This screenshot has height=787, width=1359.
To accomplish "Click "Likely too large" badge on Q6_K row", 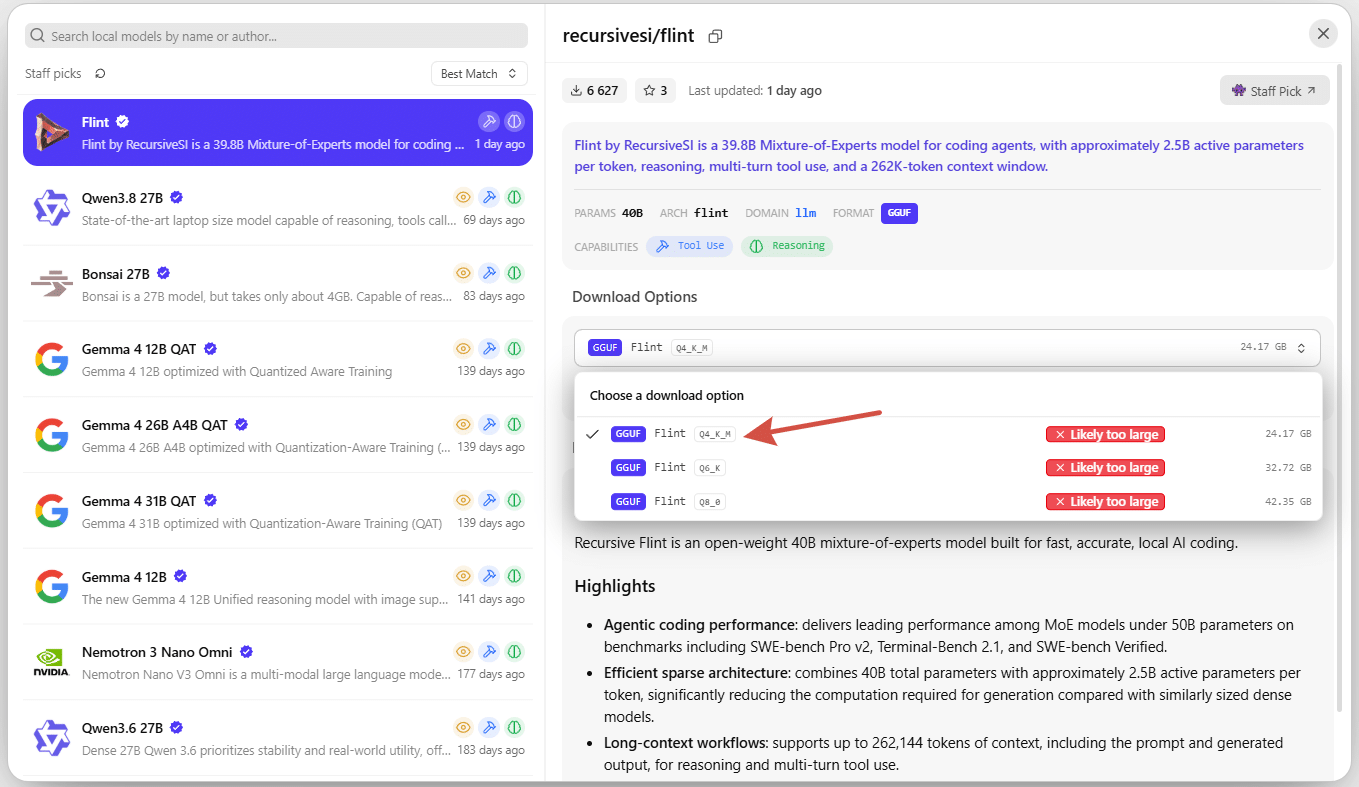I will 1105,468.
